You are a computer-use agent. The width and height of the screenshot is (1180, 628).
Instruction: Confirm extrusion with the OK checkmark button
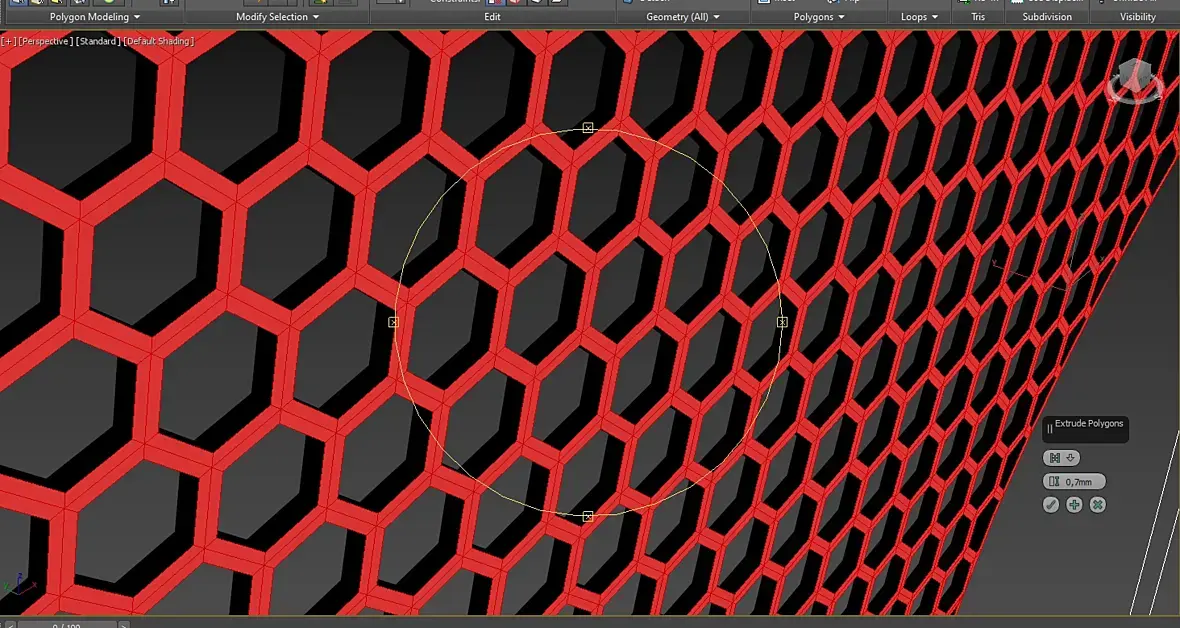[1051, 505]
